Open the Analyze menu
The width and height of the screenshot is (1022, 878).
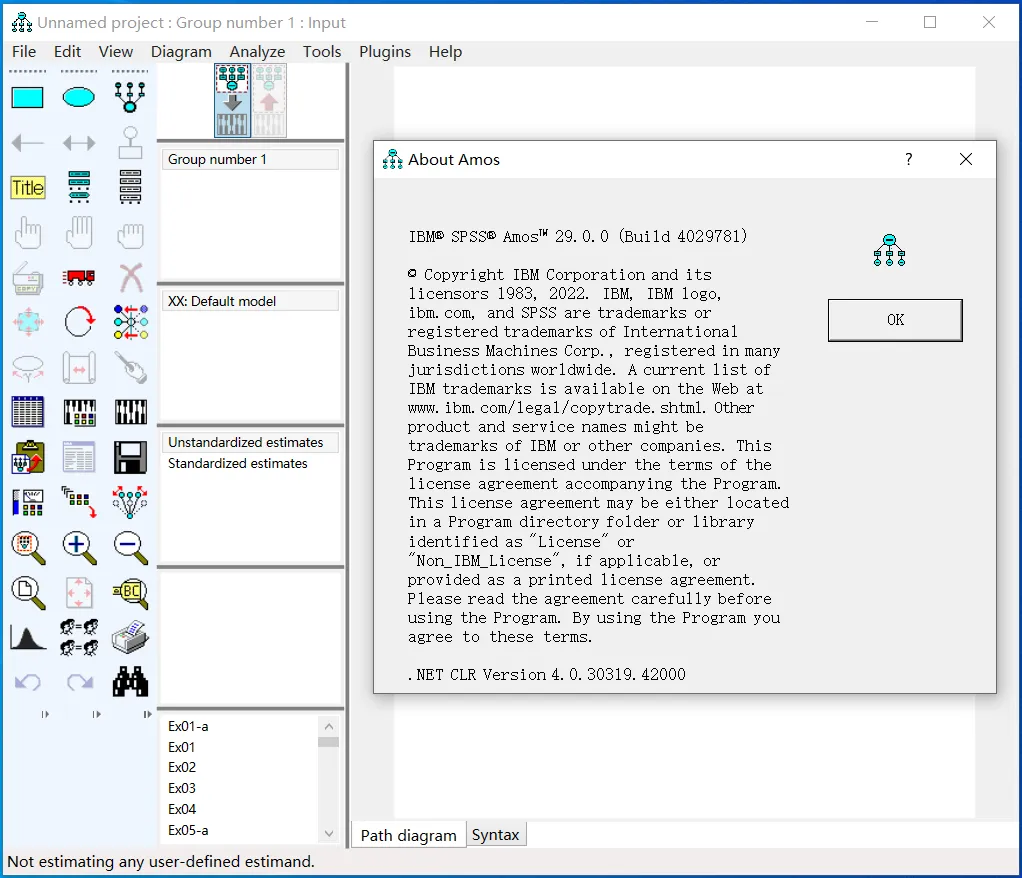click(257, 51)
